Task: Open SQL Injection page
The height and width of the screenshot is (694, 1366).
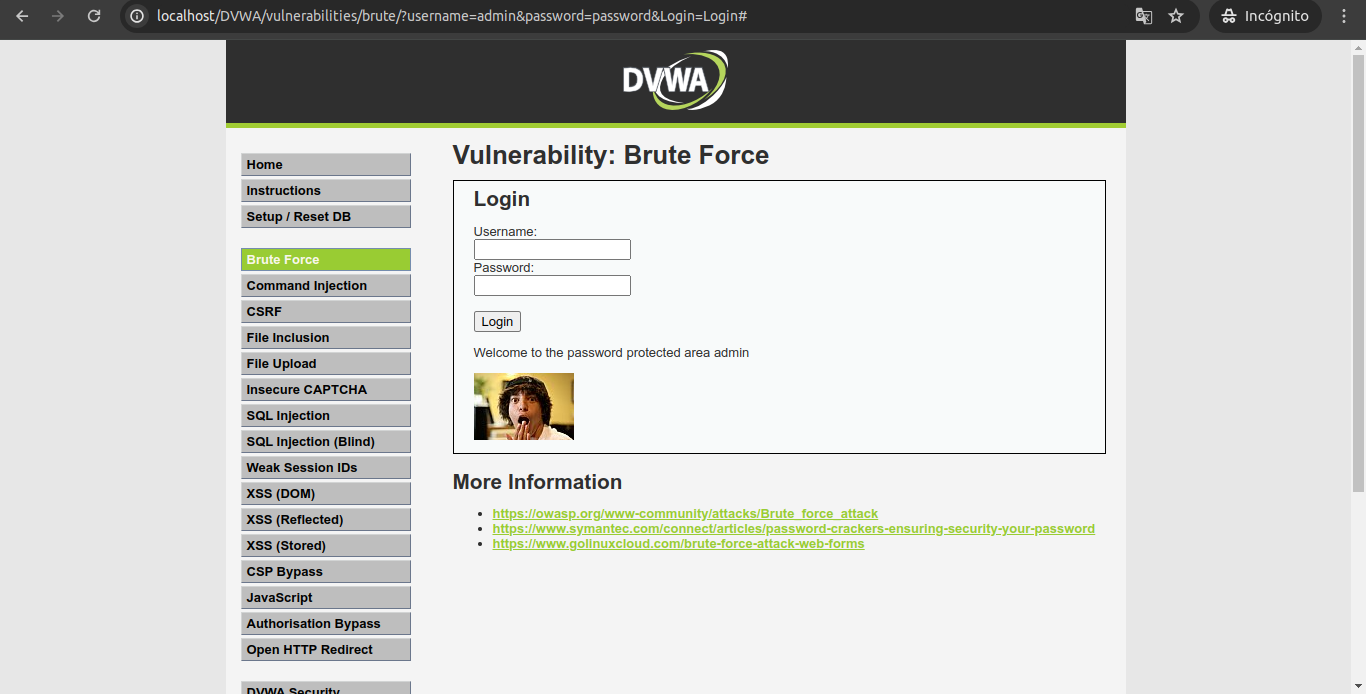Action: 326,416
